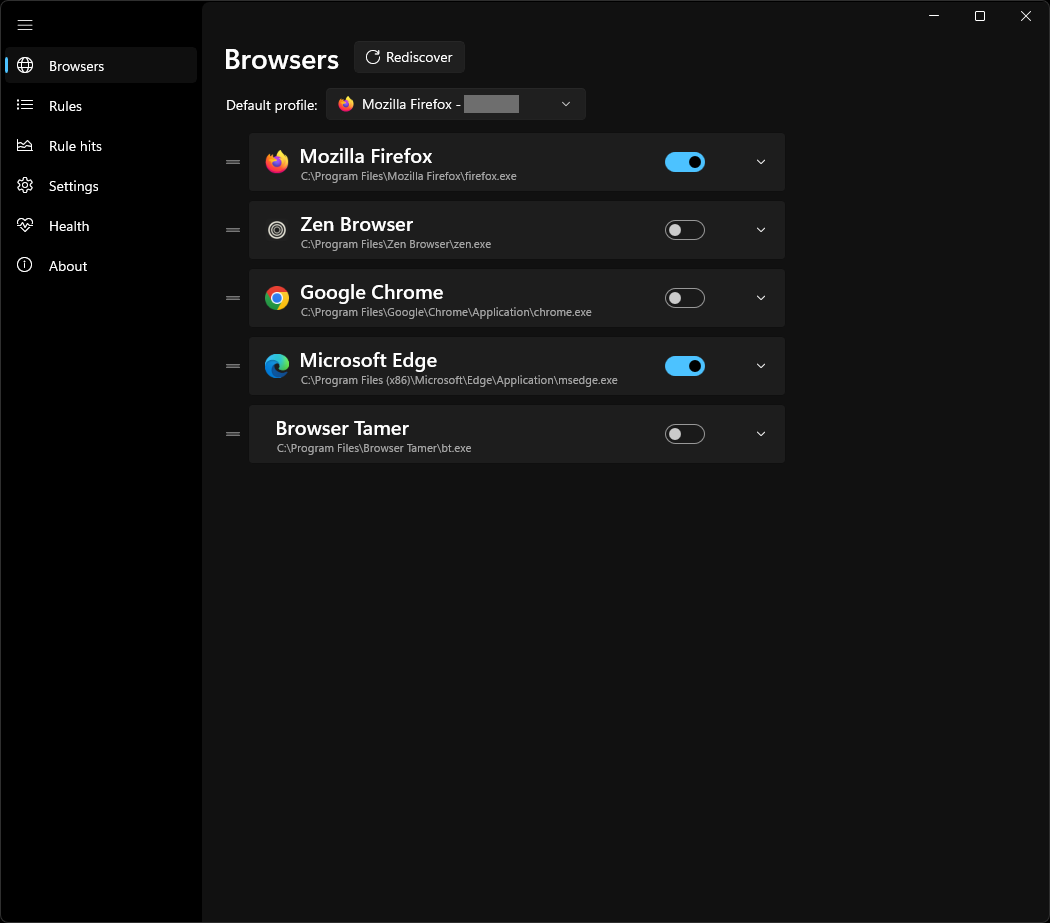Click the msedge.exe path text
This screenshot has width=1050, height=923.
(x=459, y=380)
